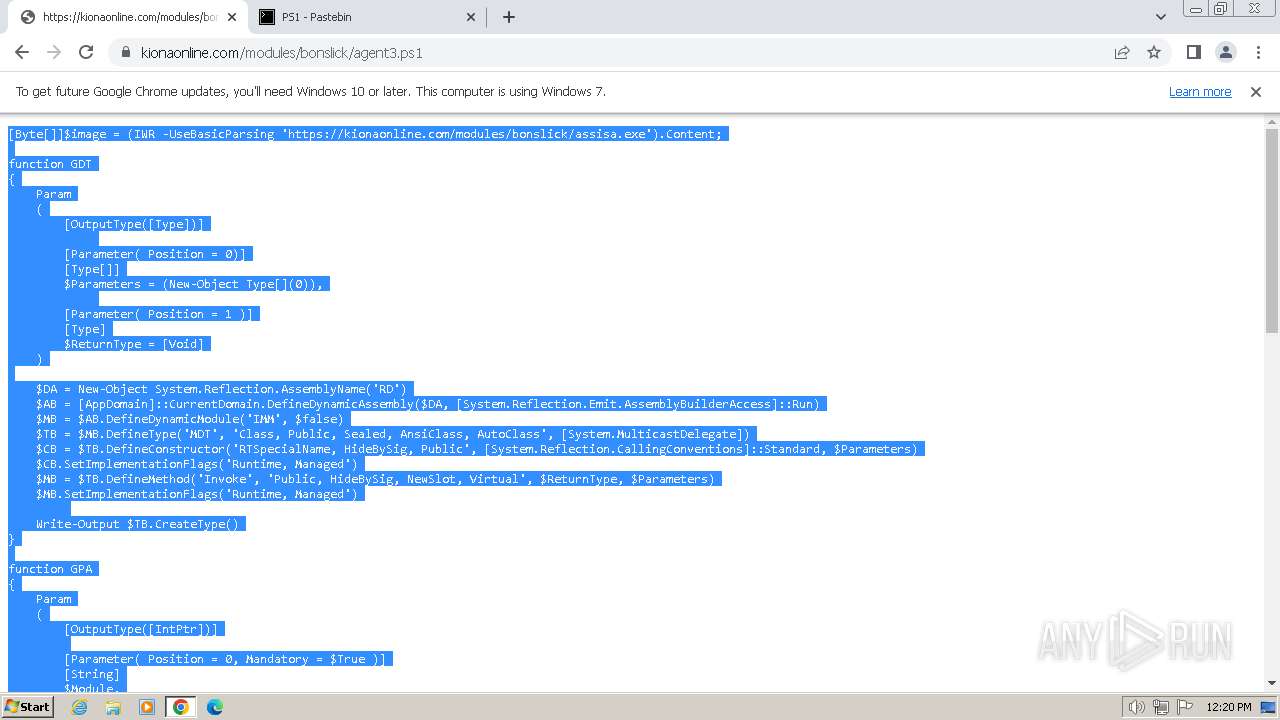Open the Windows Start menu

coord(27,706)
